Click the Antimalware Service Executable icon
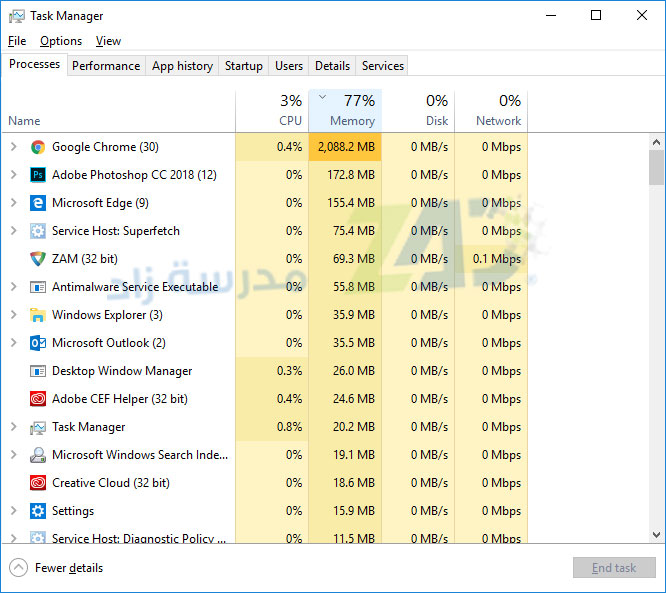 [38, 287]
